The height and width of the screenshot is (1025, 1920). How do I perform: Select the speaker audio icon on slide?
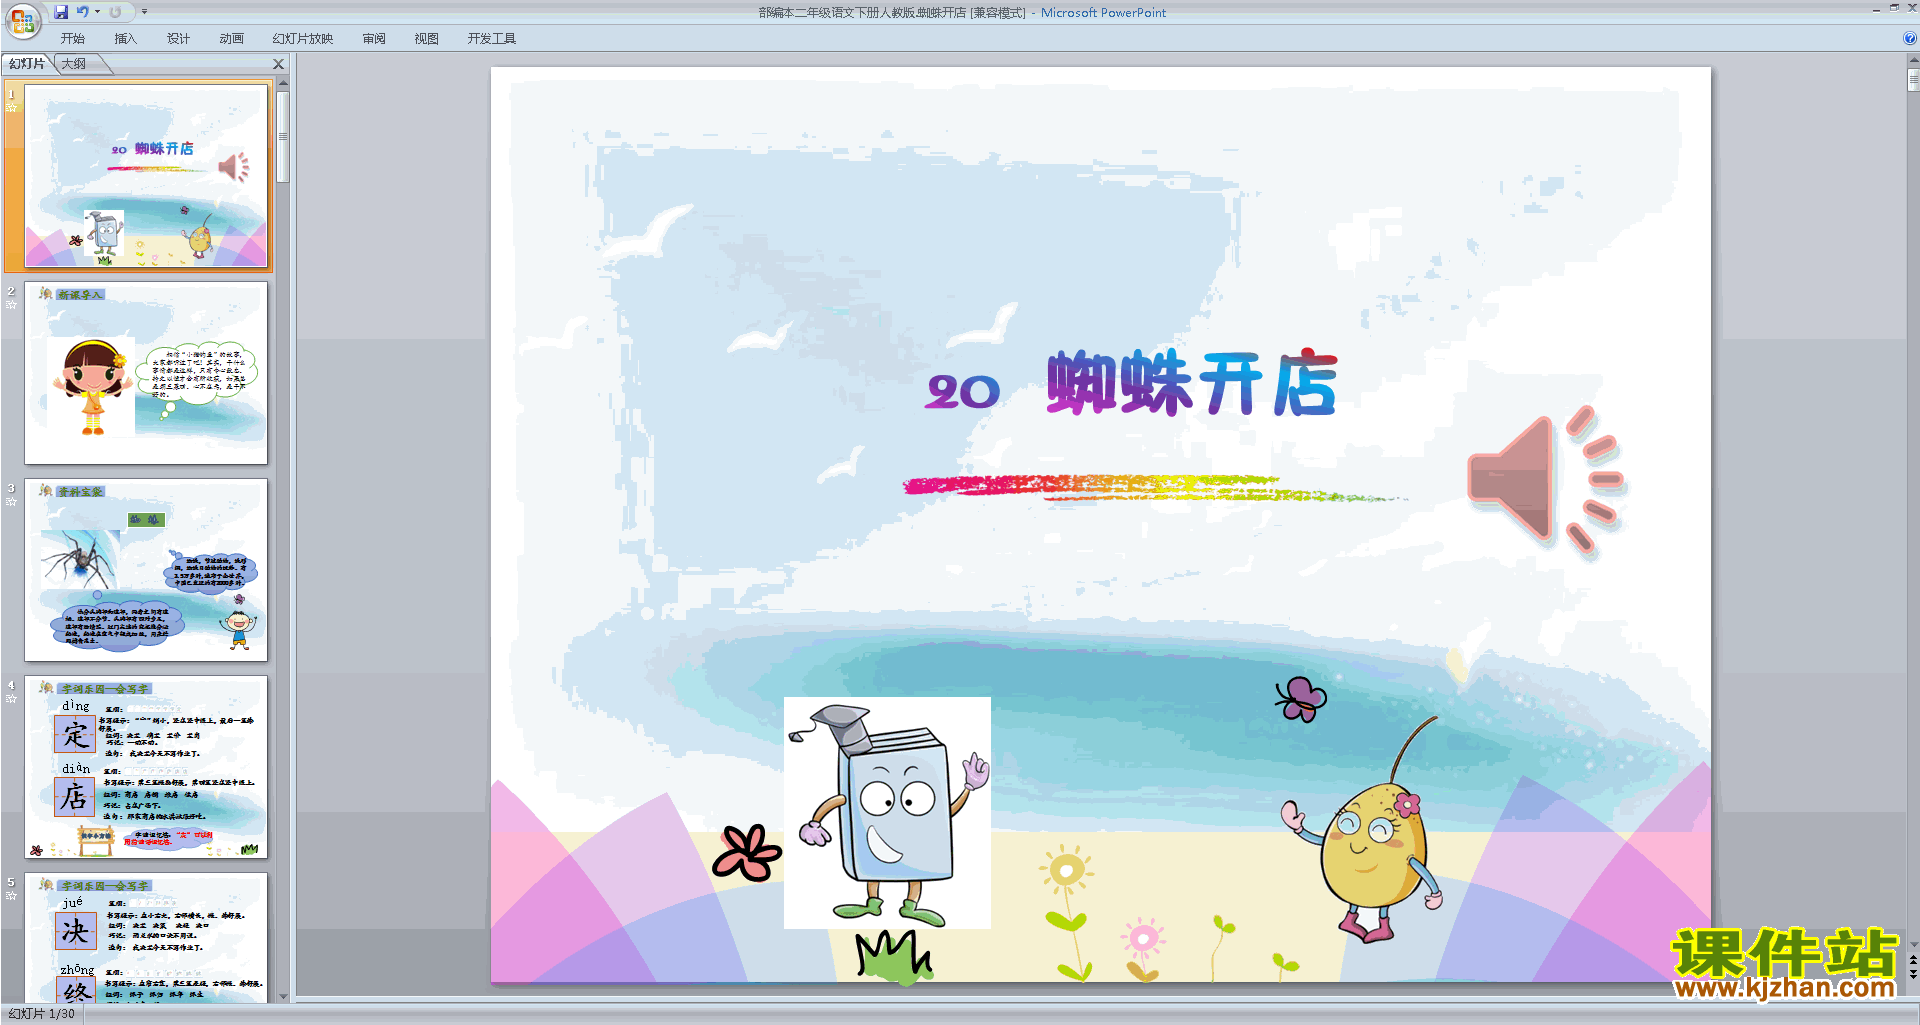[1545, 480]
